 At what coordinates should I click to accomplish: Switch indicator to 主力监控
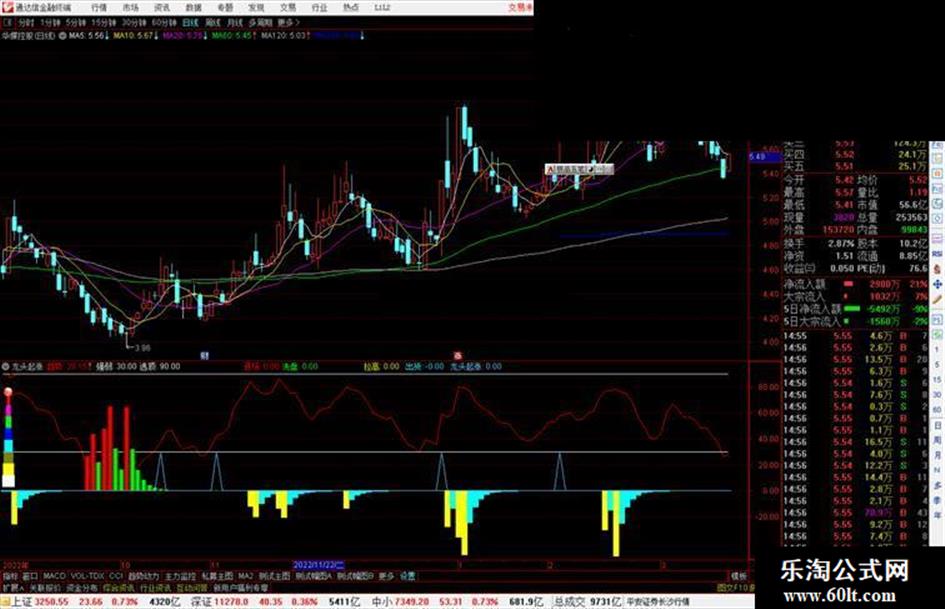point(180,576)
